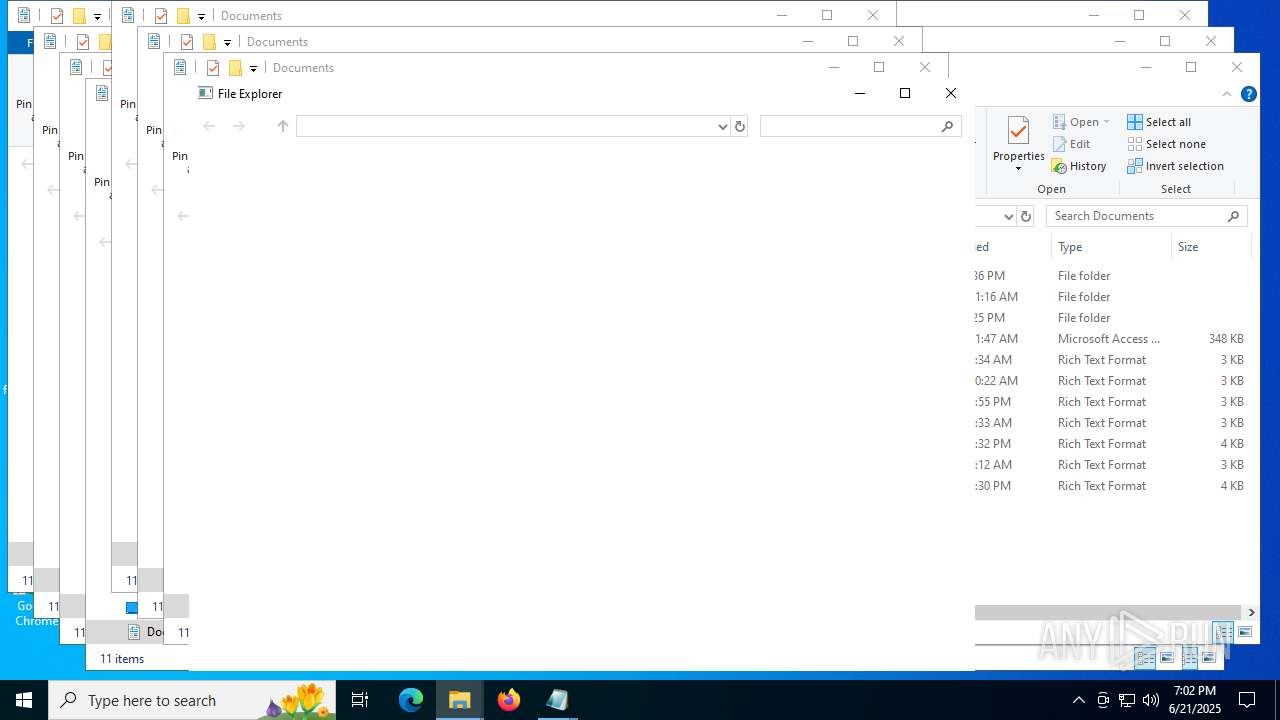
Task: Show hidden system tray icons
Action: point(1078,700)
